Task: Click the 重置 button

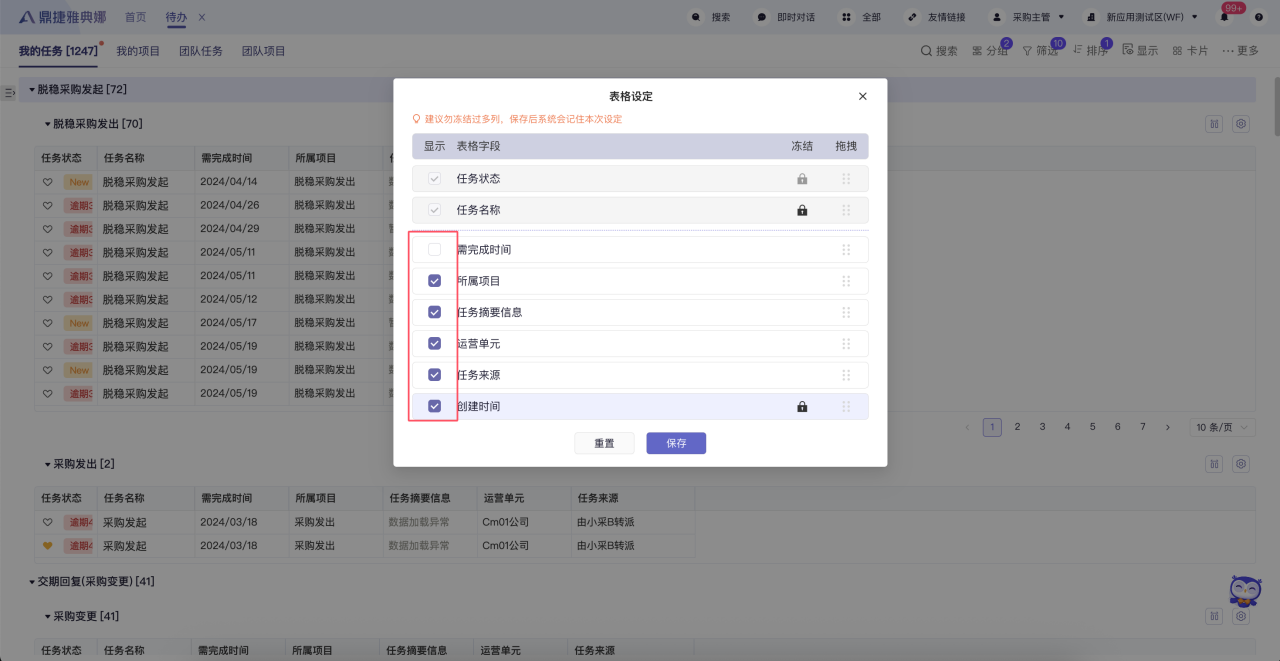Action: pos(604,443)
